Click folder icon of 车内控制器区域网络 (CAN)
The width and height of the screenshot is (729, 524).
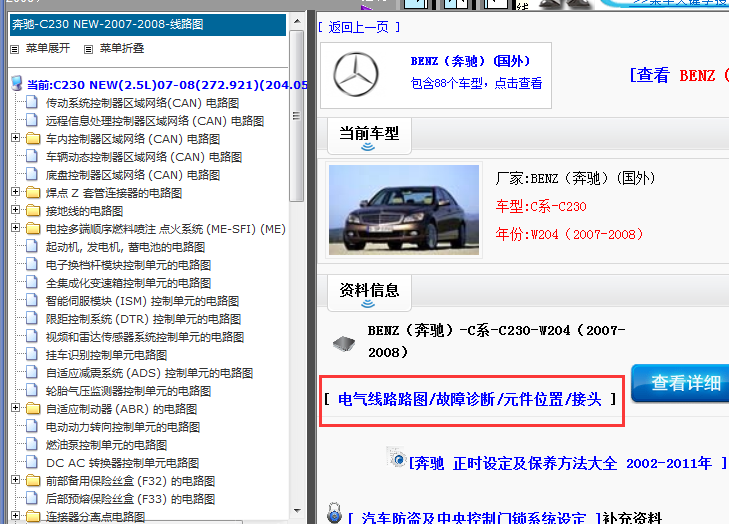point(33,139)
